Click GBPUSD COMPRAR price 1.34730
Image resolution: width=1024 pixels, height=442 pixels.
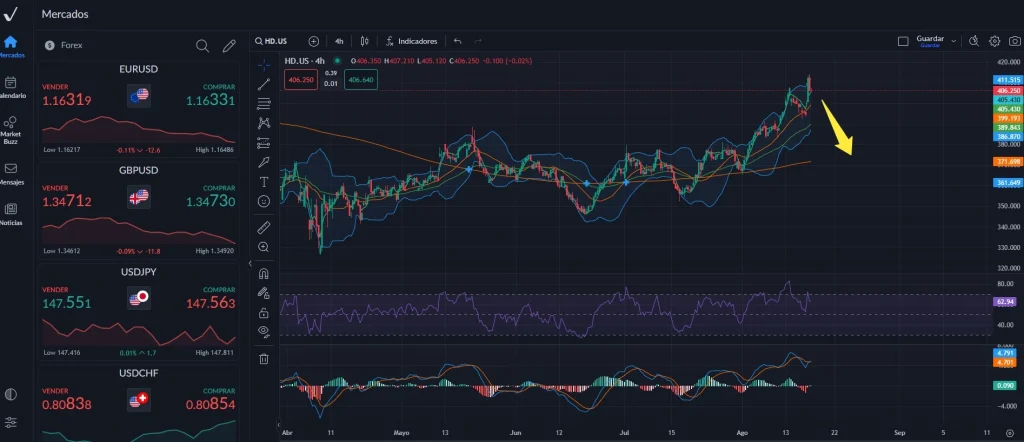(x=210, y=202)
